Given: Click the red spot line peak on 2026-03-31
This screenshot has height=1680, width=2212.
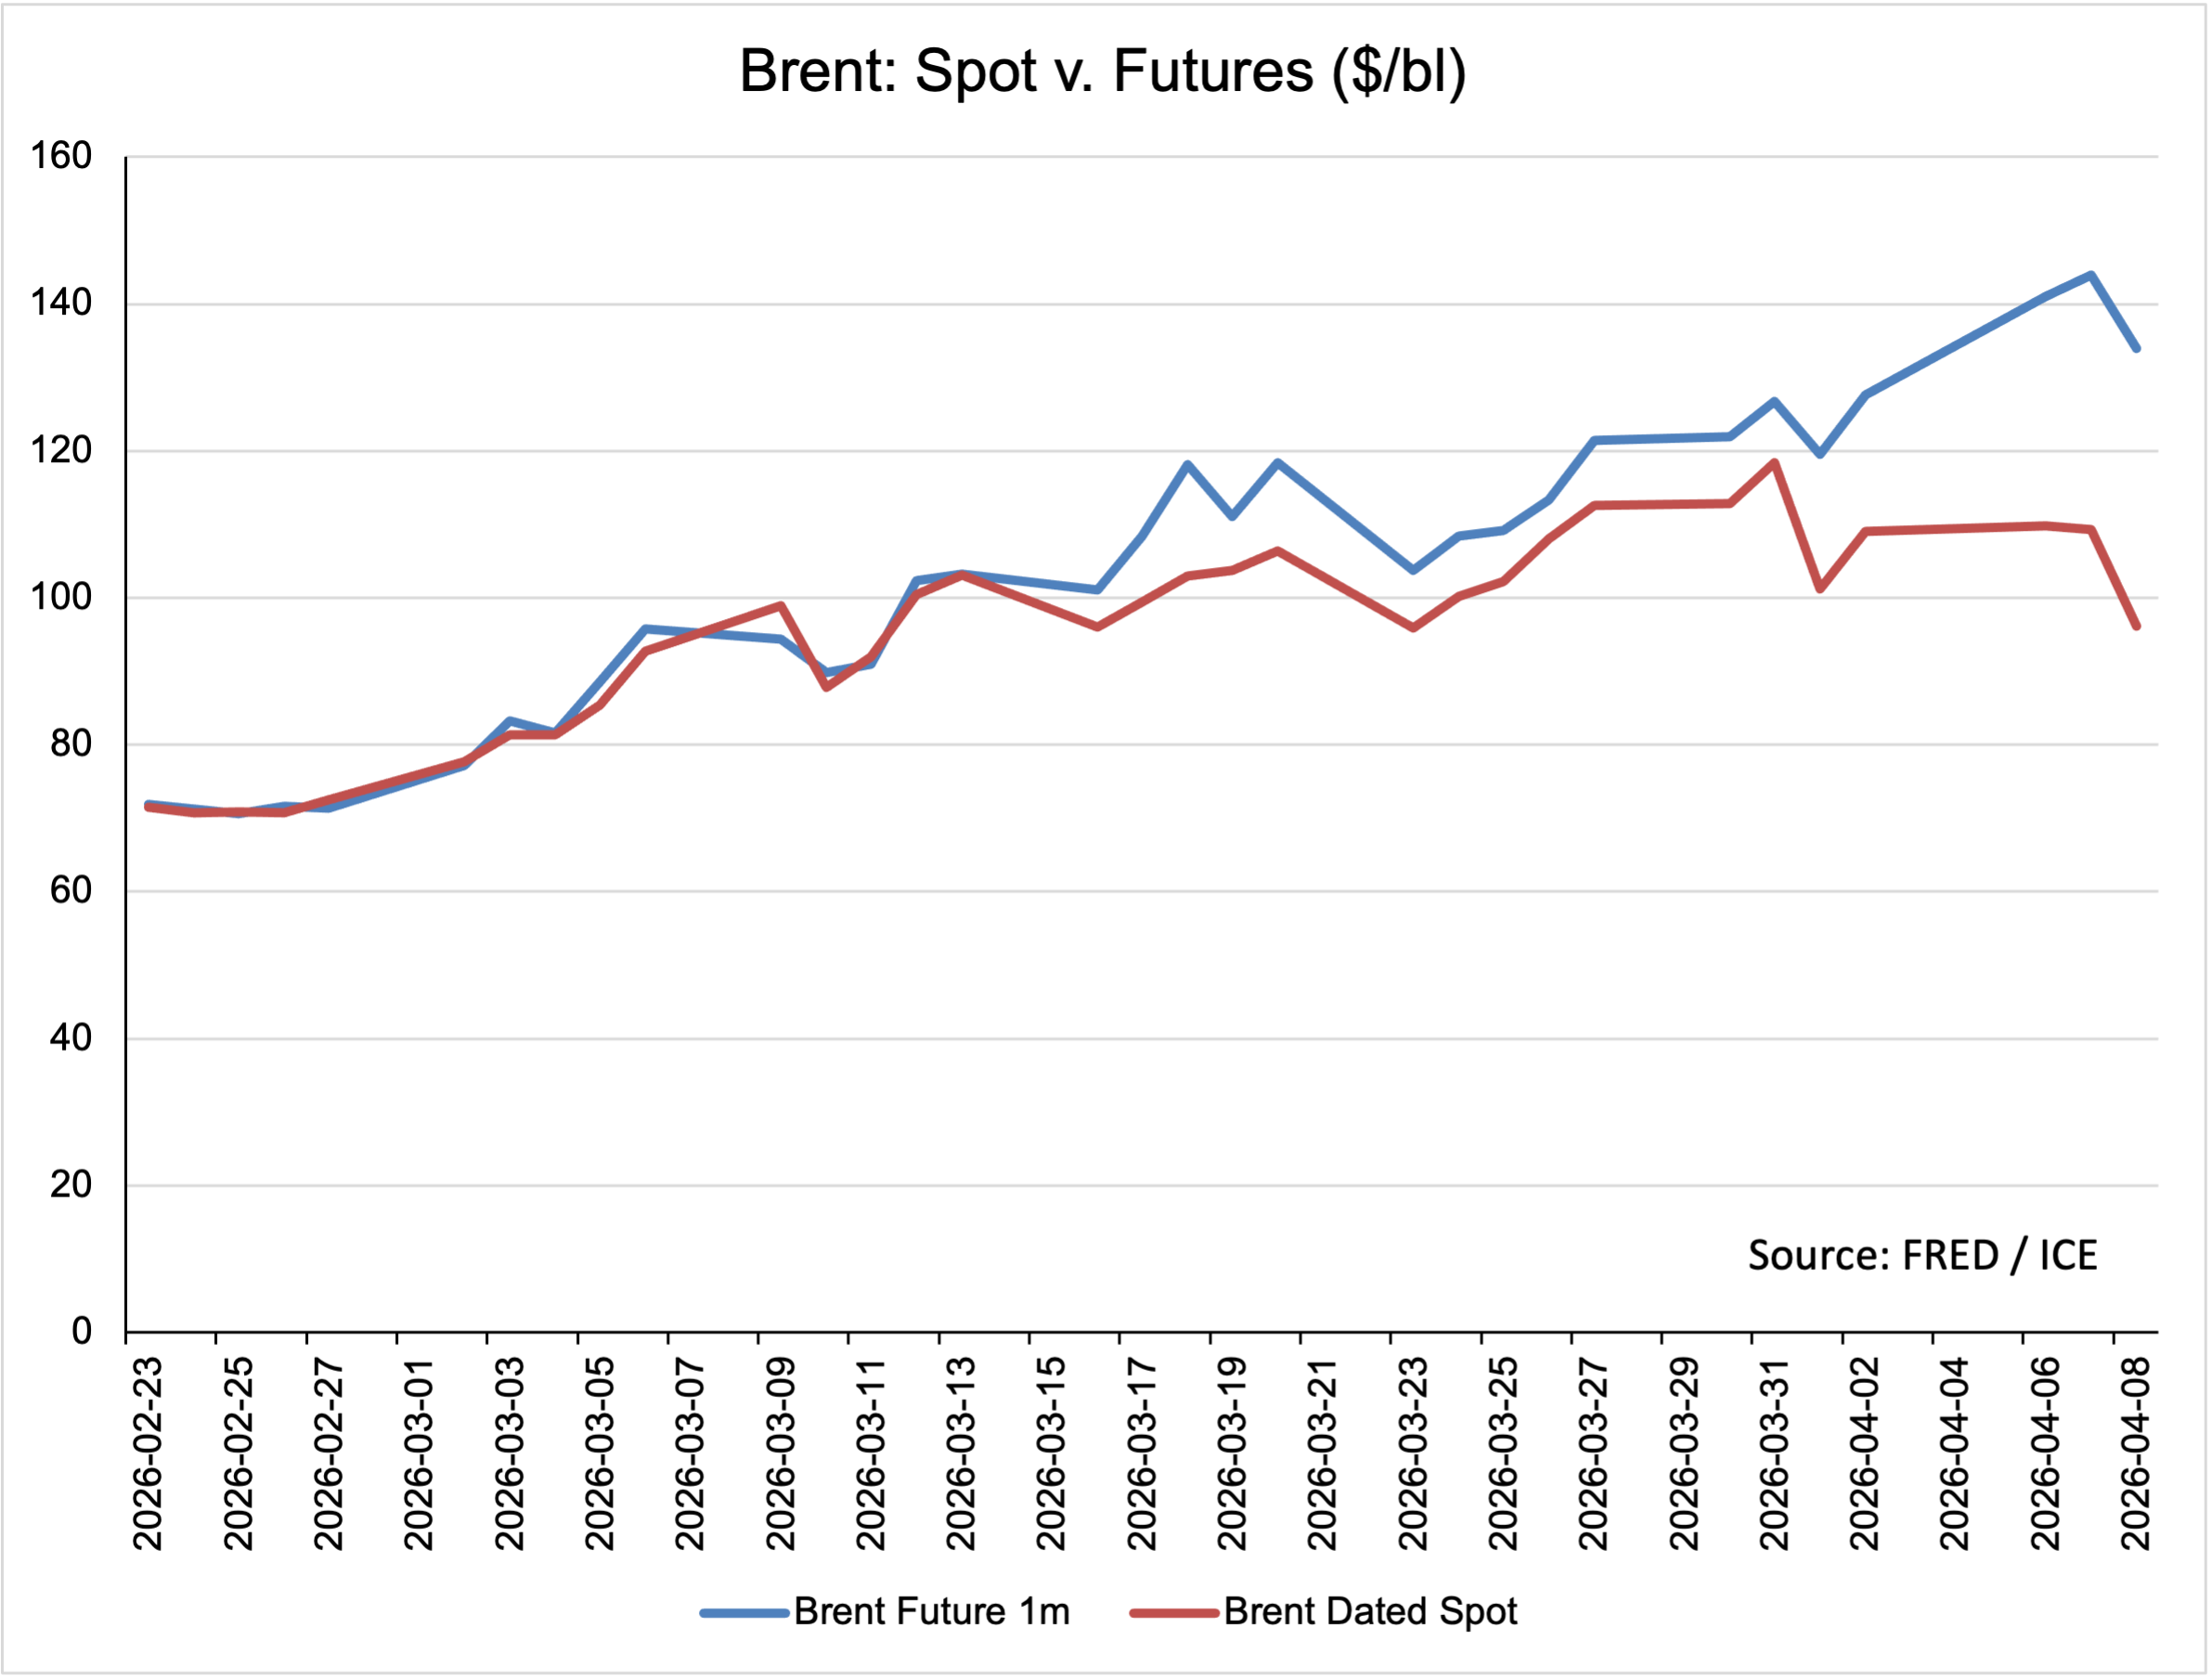Looking at the screenshot, I should [x=1775, y=462].
